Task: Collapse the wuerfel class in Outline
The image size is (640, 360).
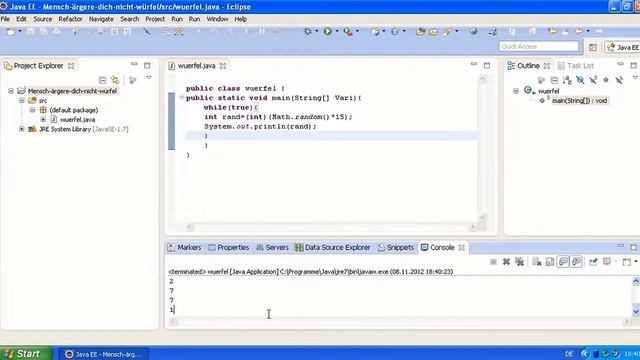Action: tap(516, 91)
